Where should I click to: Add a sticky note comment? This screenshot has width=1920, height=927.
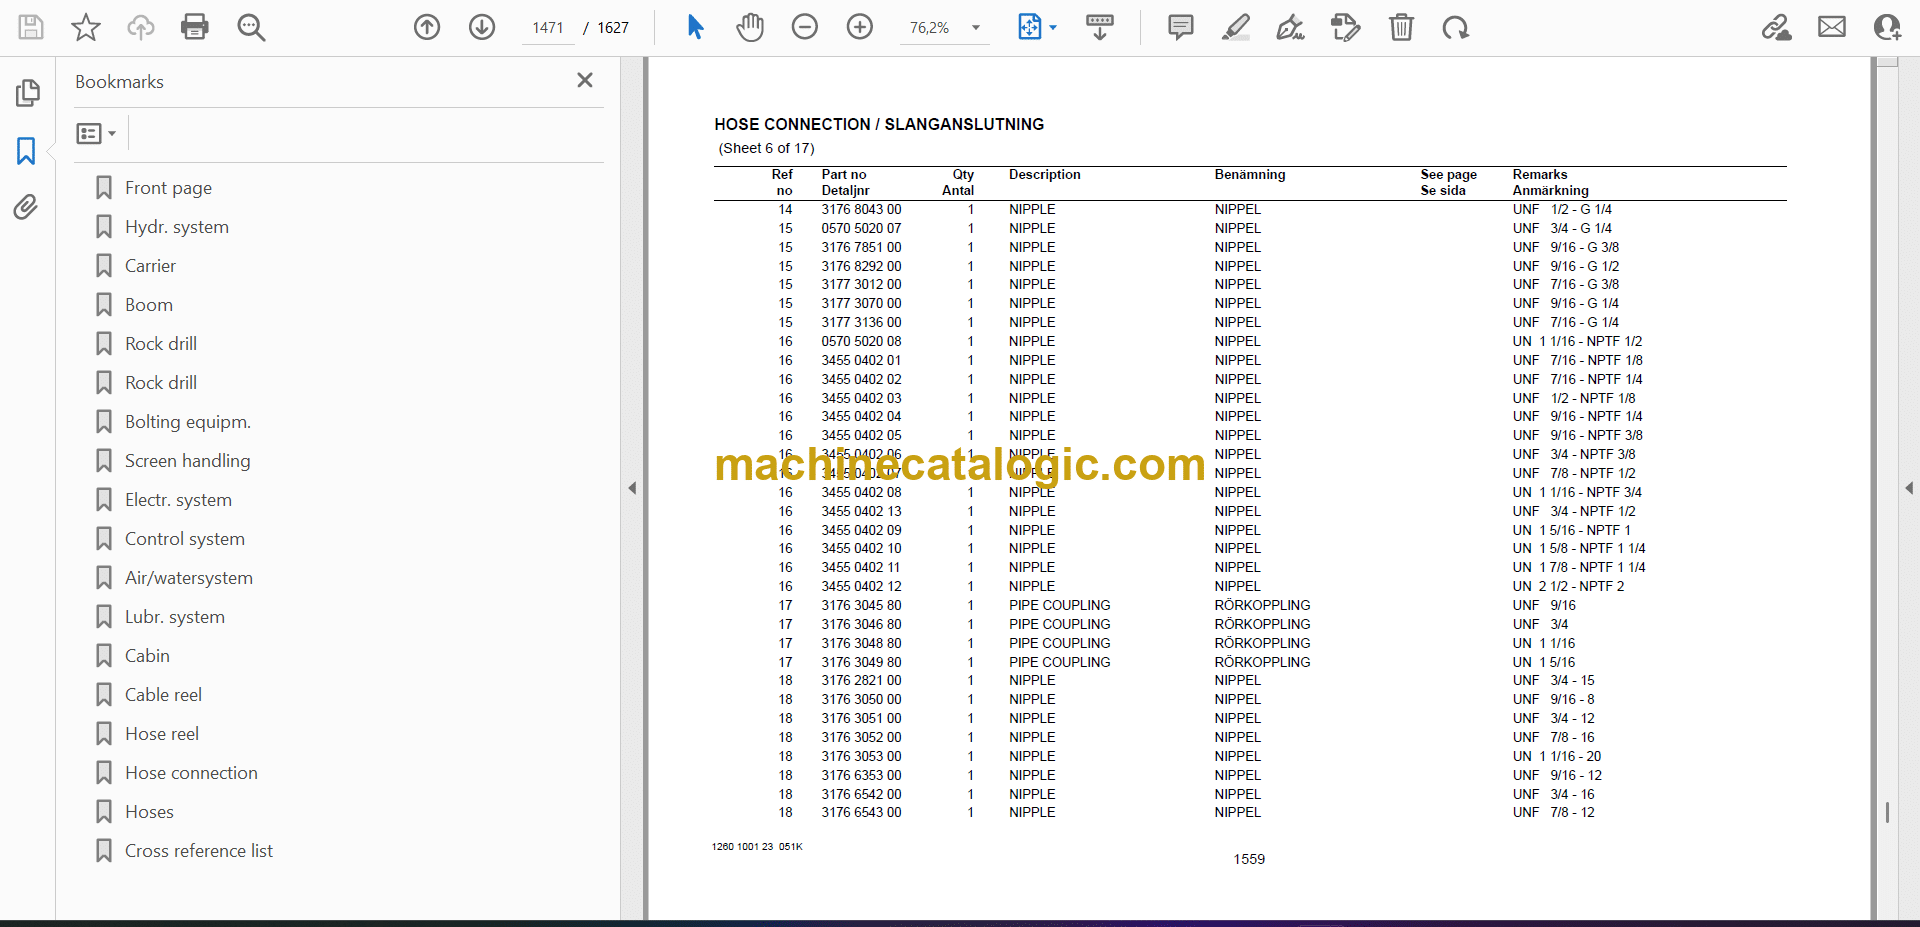1181,27
